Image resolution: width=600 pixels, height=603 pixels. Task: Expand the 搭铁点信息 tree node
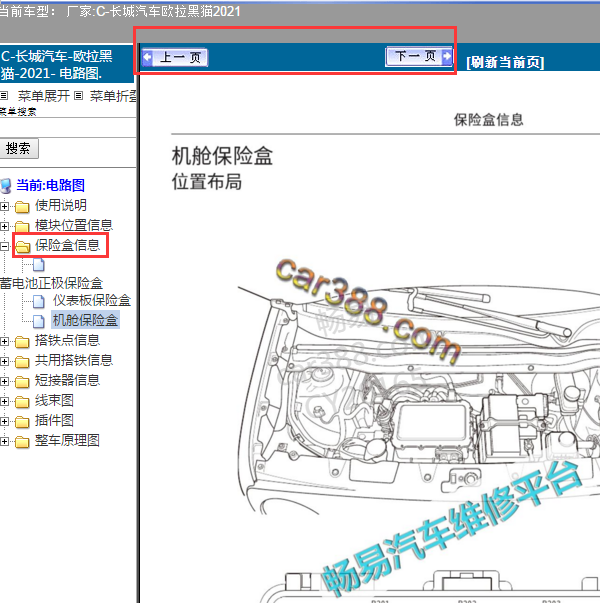[x=4, y=341]
